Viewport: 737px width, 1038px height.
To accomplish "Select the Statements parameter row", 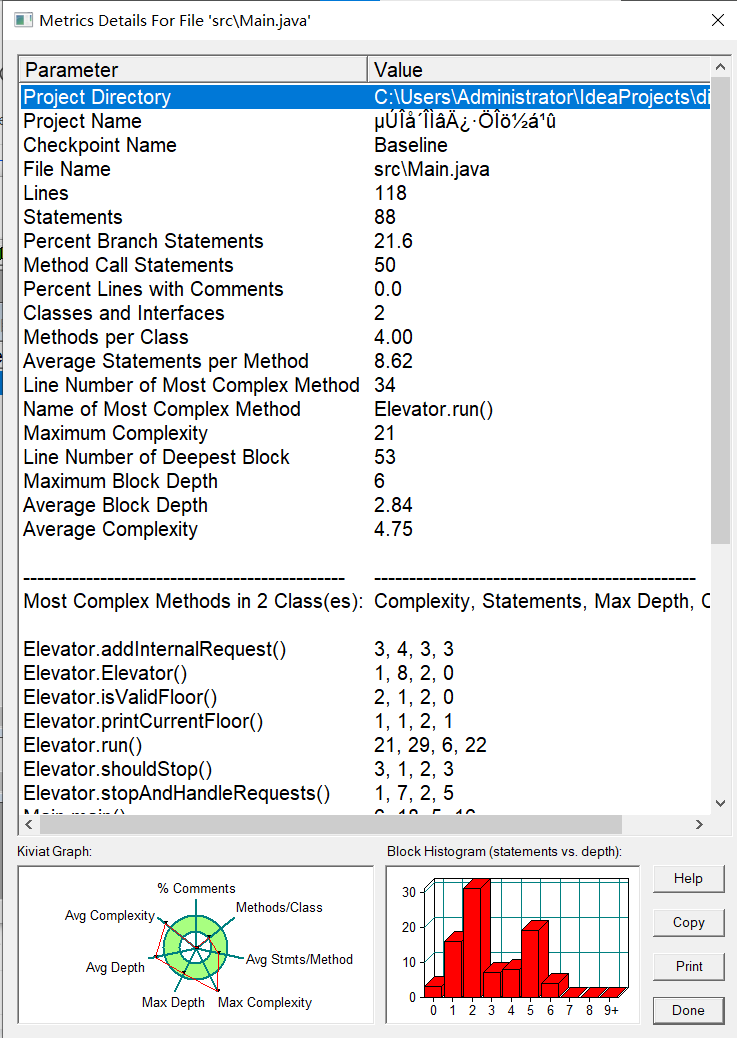I will tap(365, 217).
